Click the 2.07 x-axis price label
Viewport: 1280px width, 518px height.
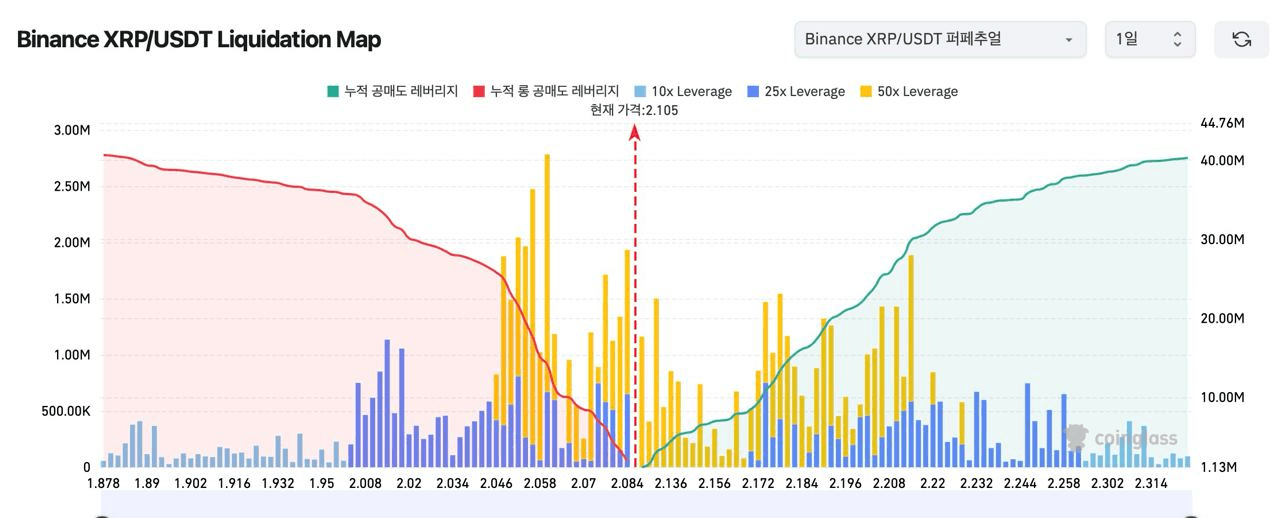point(583,484)
